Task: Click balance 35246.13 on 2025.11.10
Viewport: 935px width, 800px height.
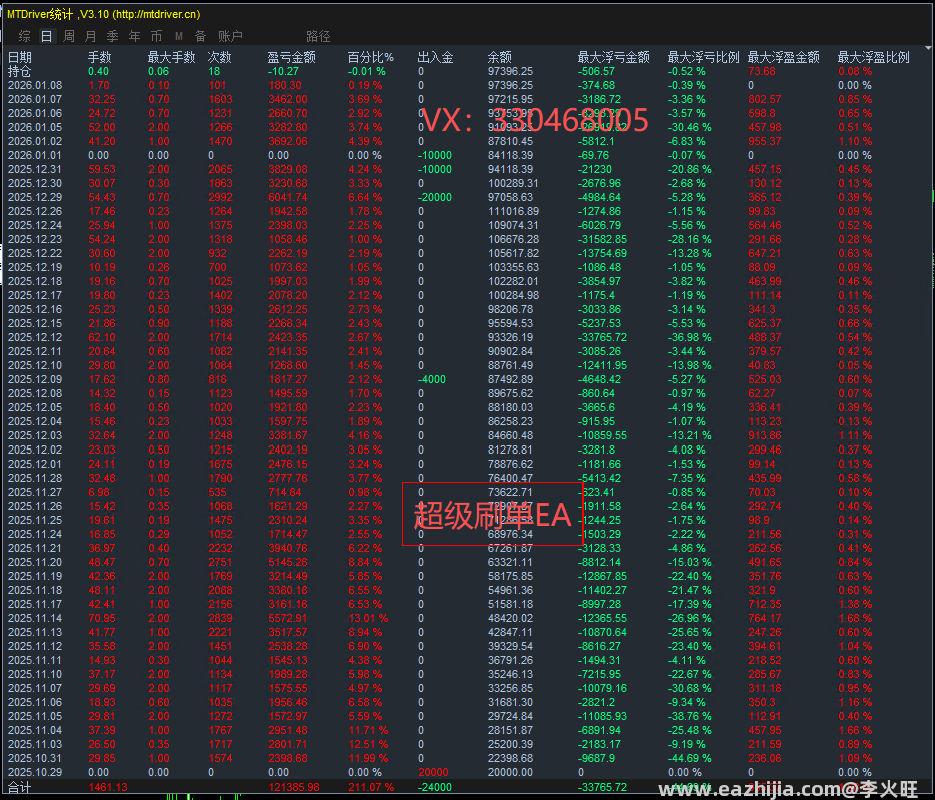Action: pos(510,674)
